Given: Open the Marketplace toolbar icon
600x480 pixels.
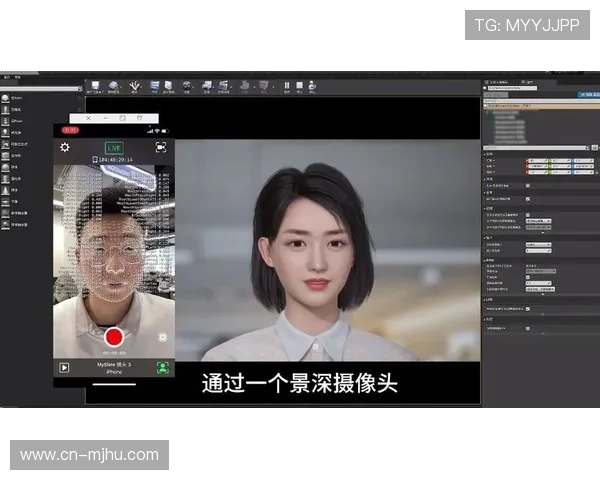Looking at the screenshot, I should [168, 85].
